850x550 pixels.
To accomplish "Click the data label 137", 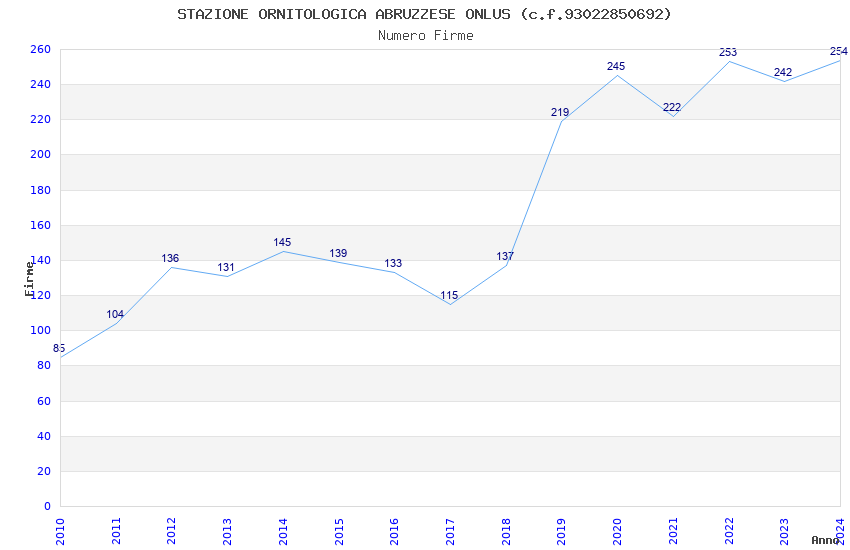I will 505,256.
